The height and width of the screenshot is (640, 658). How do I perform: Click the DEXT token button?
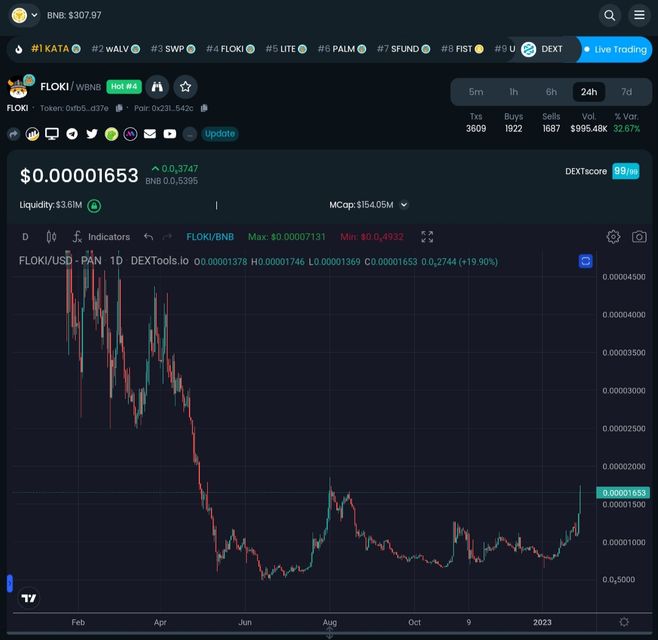coord(542,50)
